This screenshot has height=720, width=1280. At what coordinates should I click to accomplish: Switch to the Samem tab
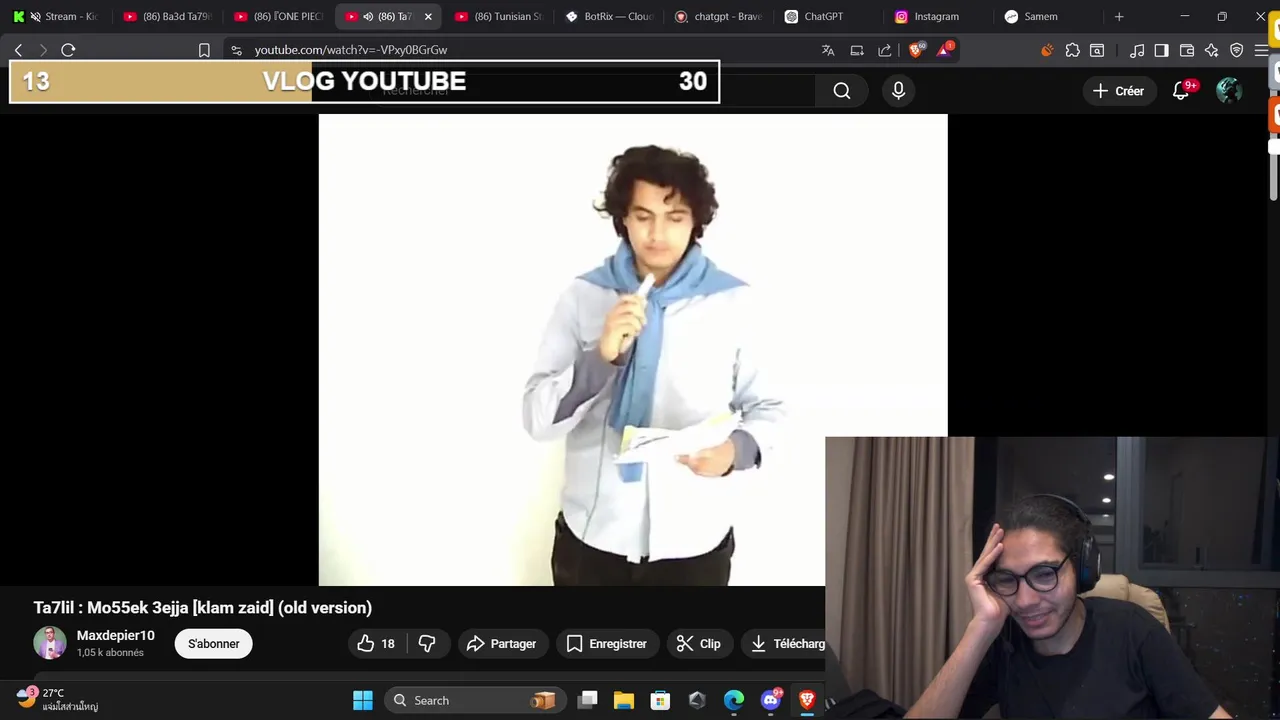(x=1048, y=16)
